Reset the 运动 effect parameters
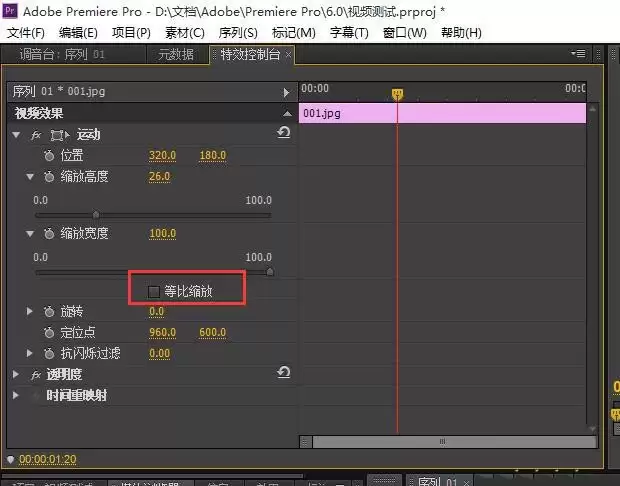This screenshot has height=486, width=620. tap(284, 132)
